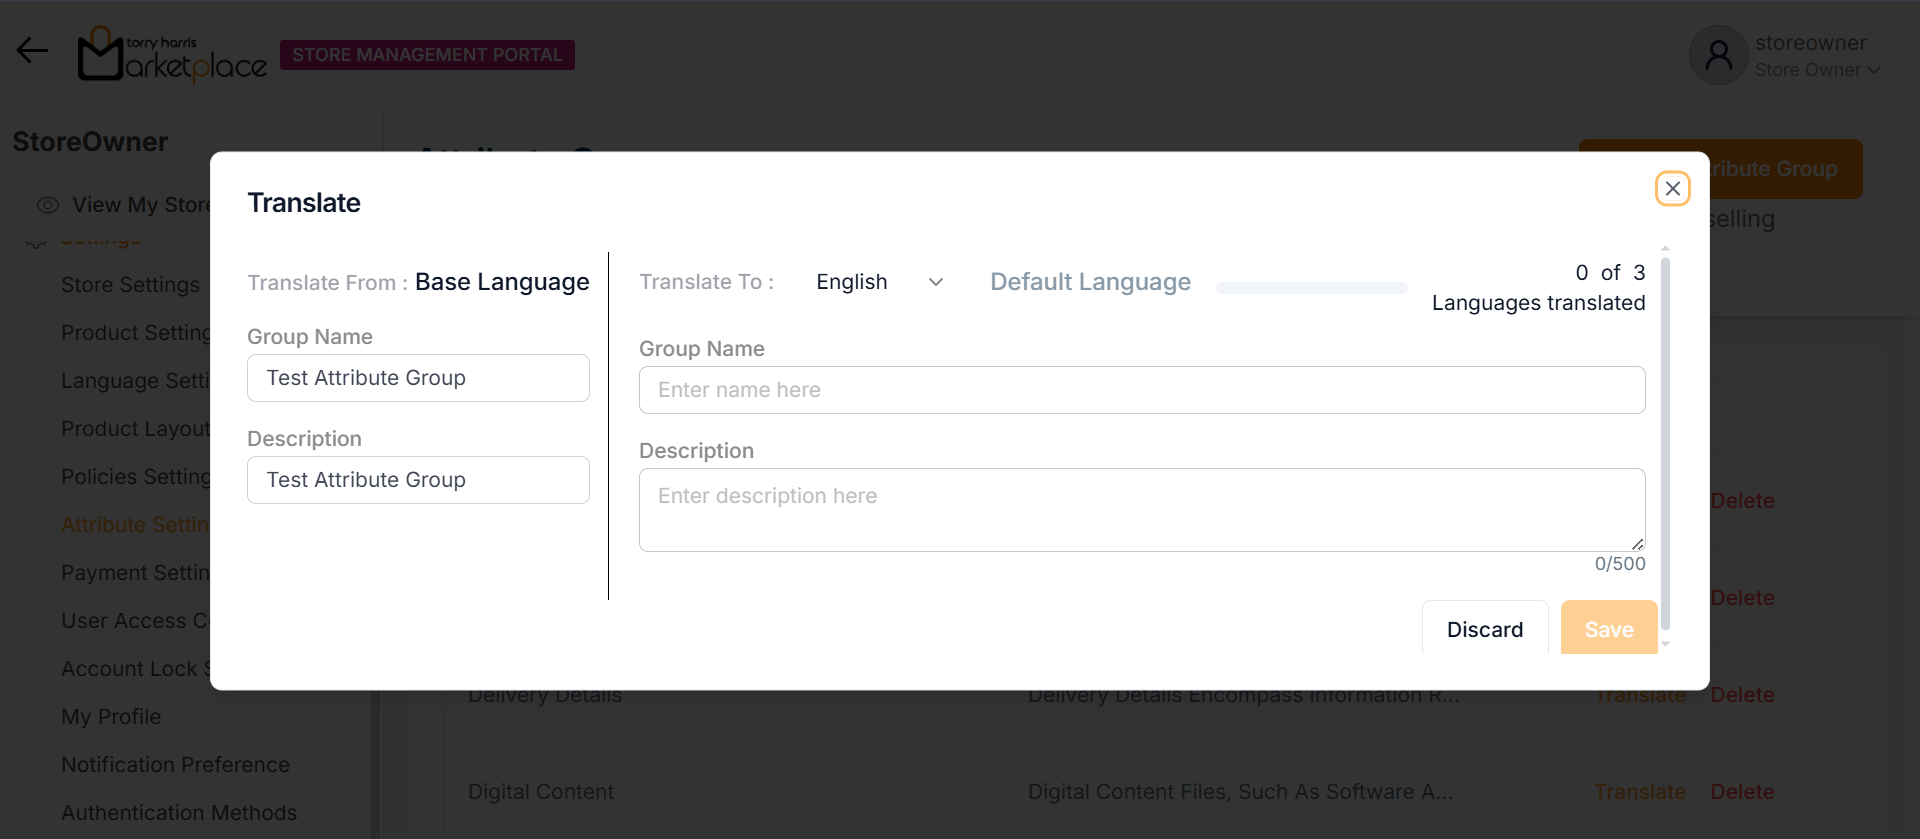Click the eye icon beside View My Store
Viewport: 1920px width, 839px height.
(x=48, y=205)
